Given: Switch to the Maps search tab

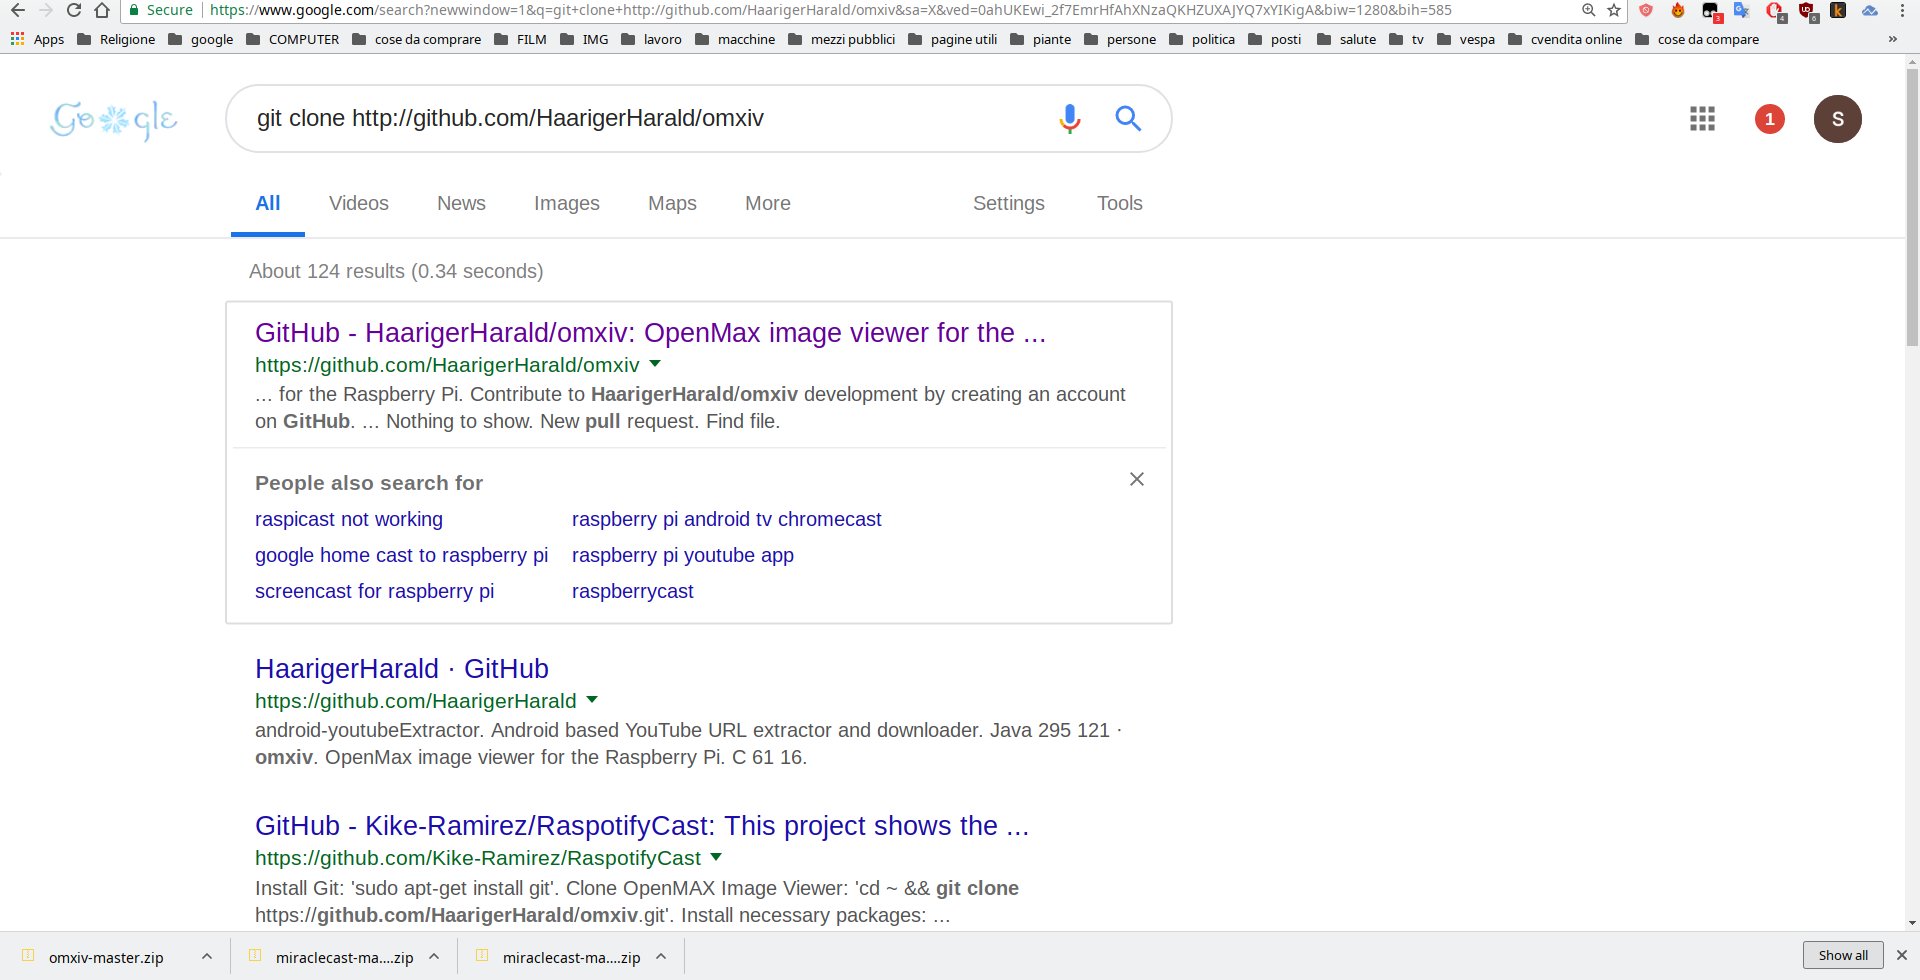Looking at the screenshot, I should point(672,203).
